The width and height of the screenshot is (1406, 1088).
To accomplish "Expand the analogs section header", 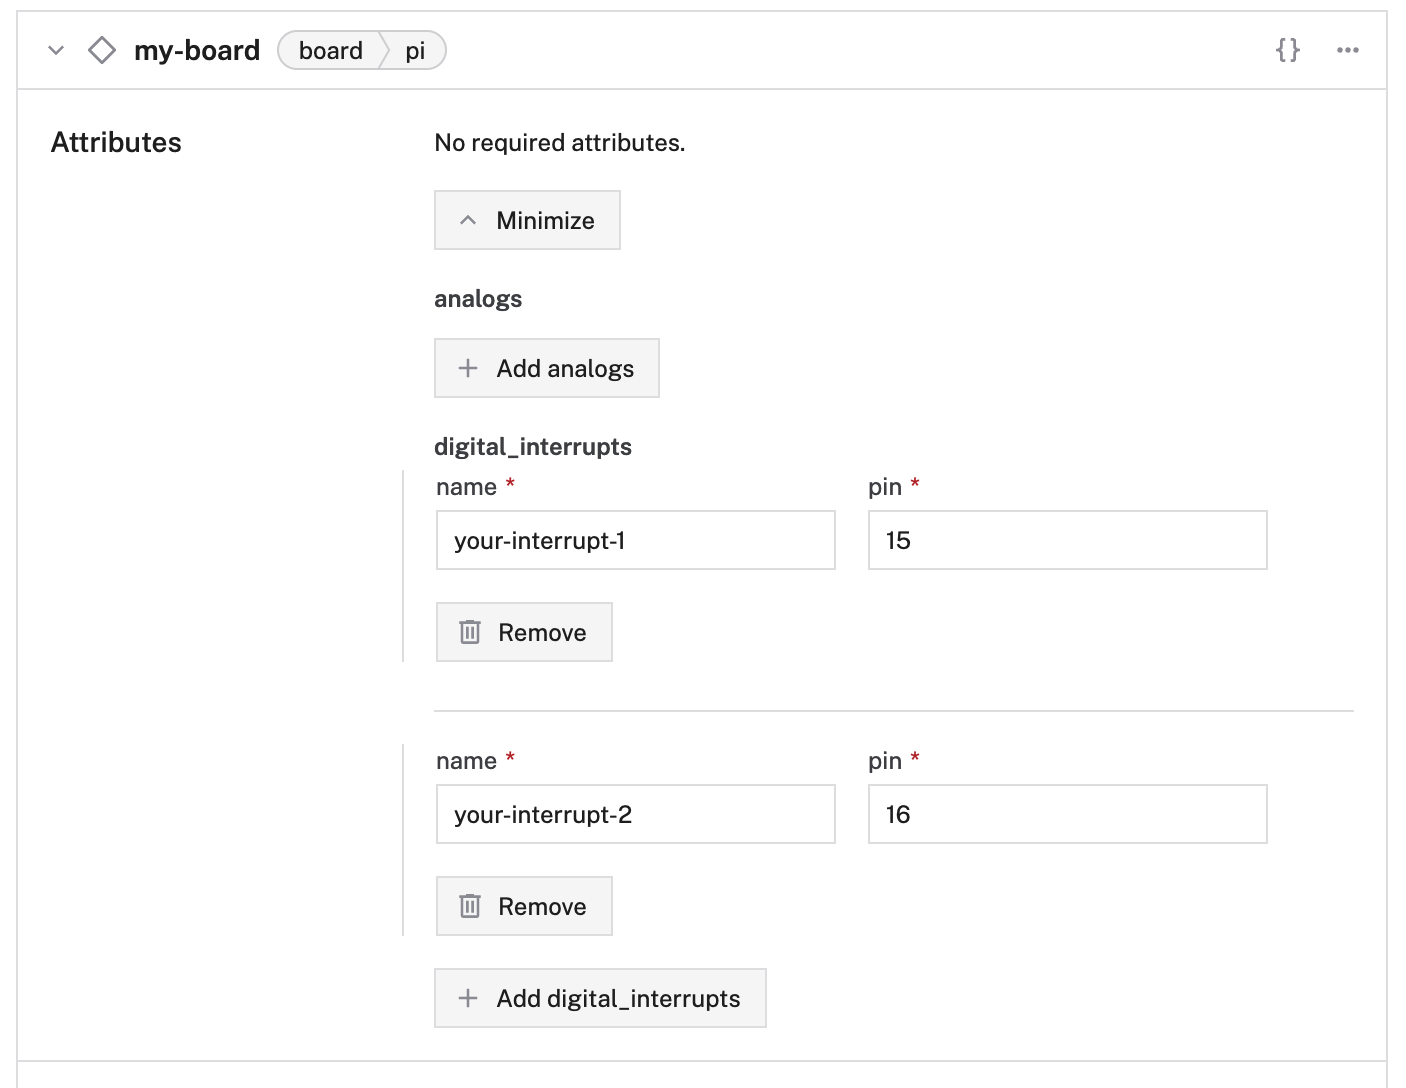I will pyautogui.click(x=478, y=298).
